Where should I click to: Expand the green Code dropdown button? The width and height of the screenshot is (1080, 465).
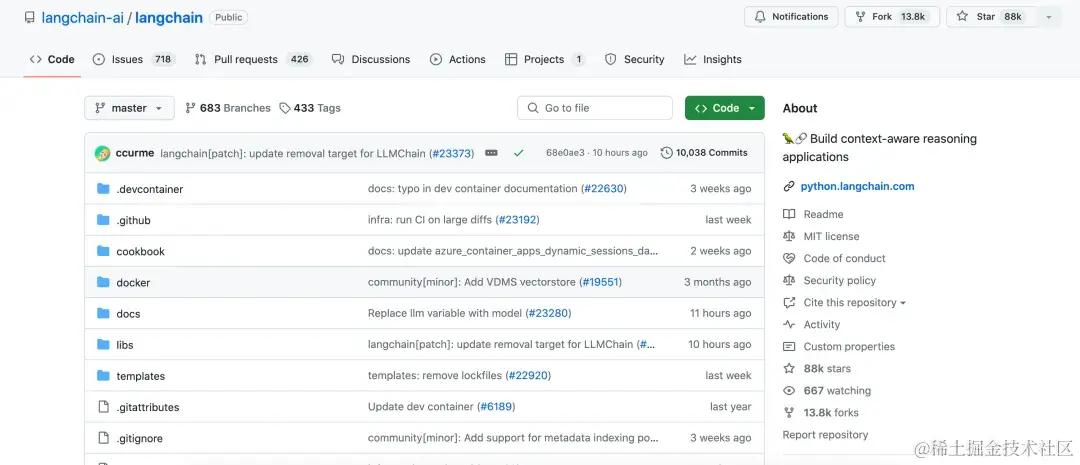[725, 108]
